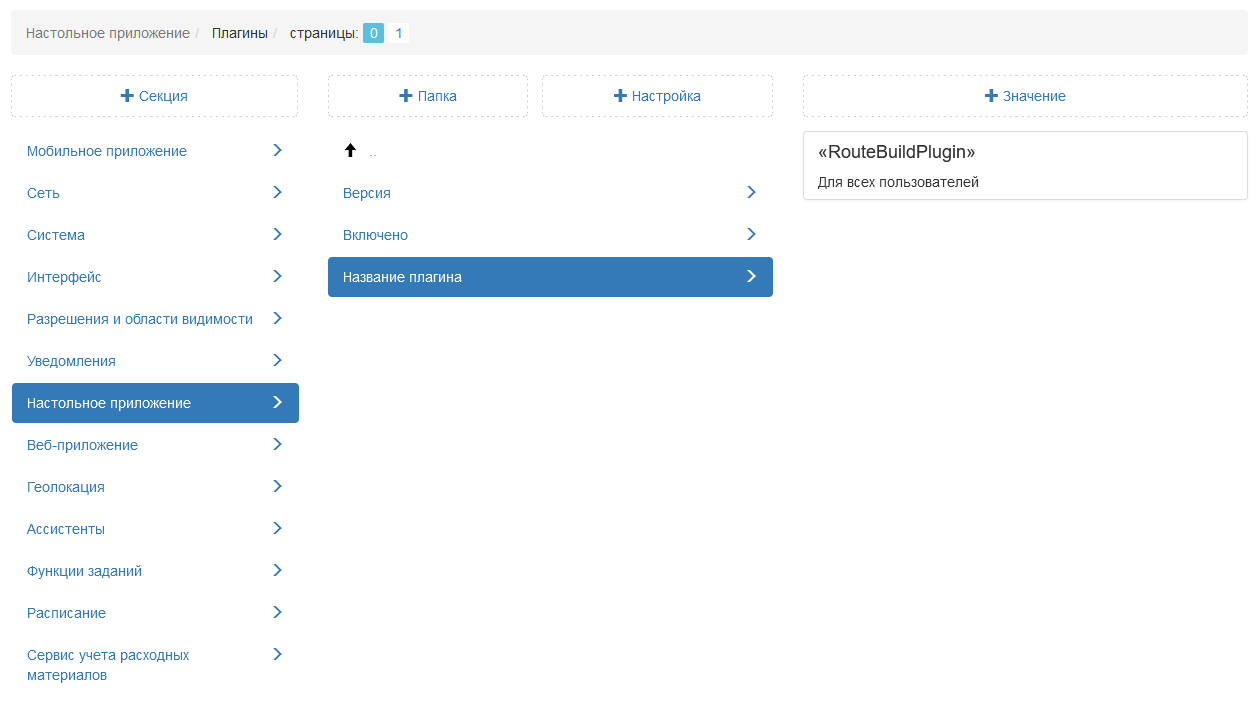This screenshot has height=709, width=1258.
Task: Go to page 1 in breadcrumb
Action: click(x=398, y=33)
